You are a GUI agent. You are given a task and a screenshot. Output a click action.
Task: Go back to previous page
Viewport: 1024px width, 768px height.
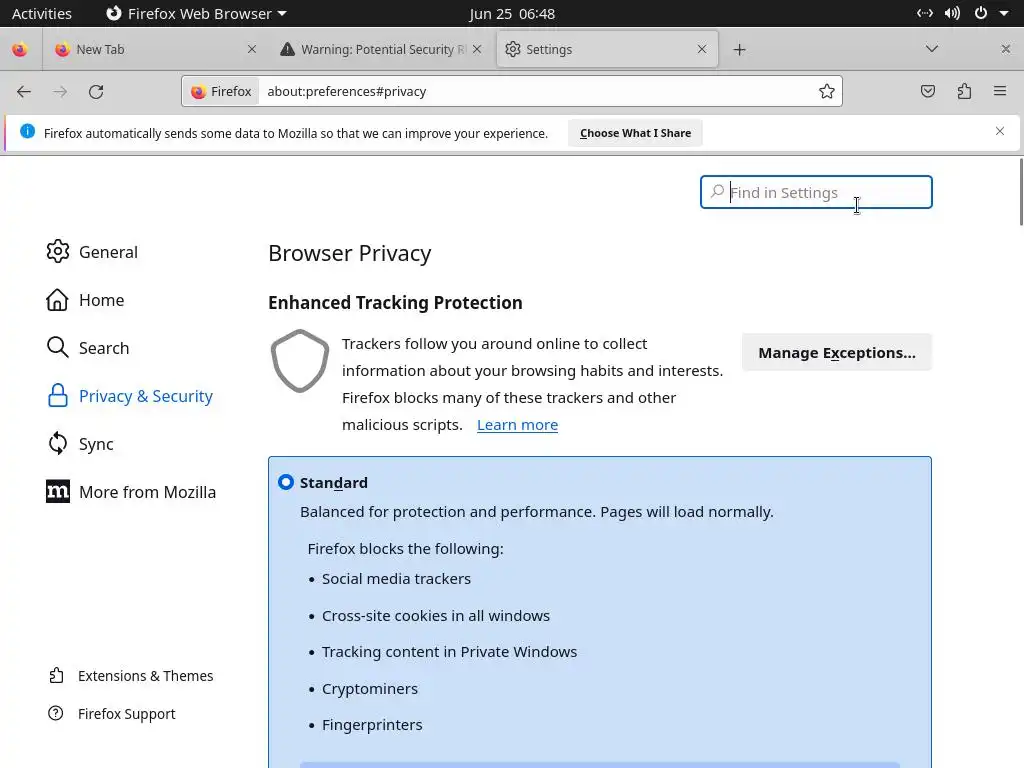(x=24, y=91)
